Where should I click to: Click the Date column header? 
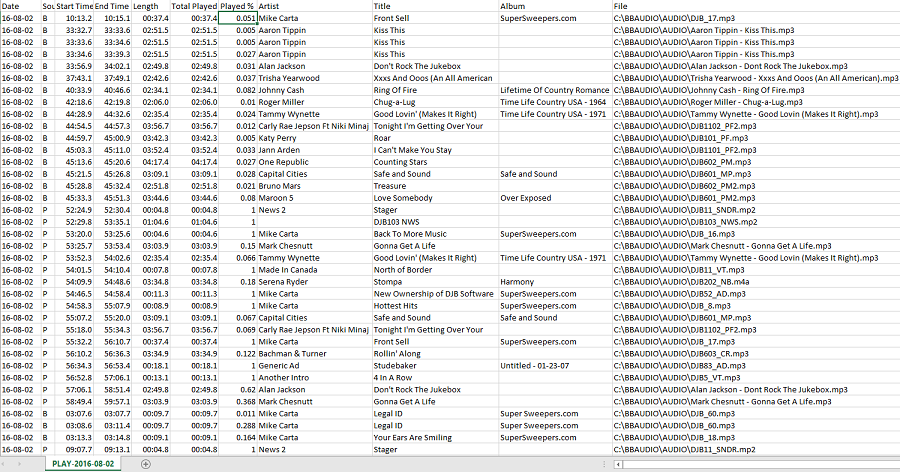[20, 6]
